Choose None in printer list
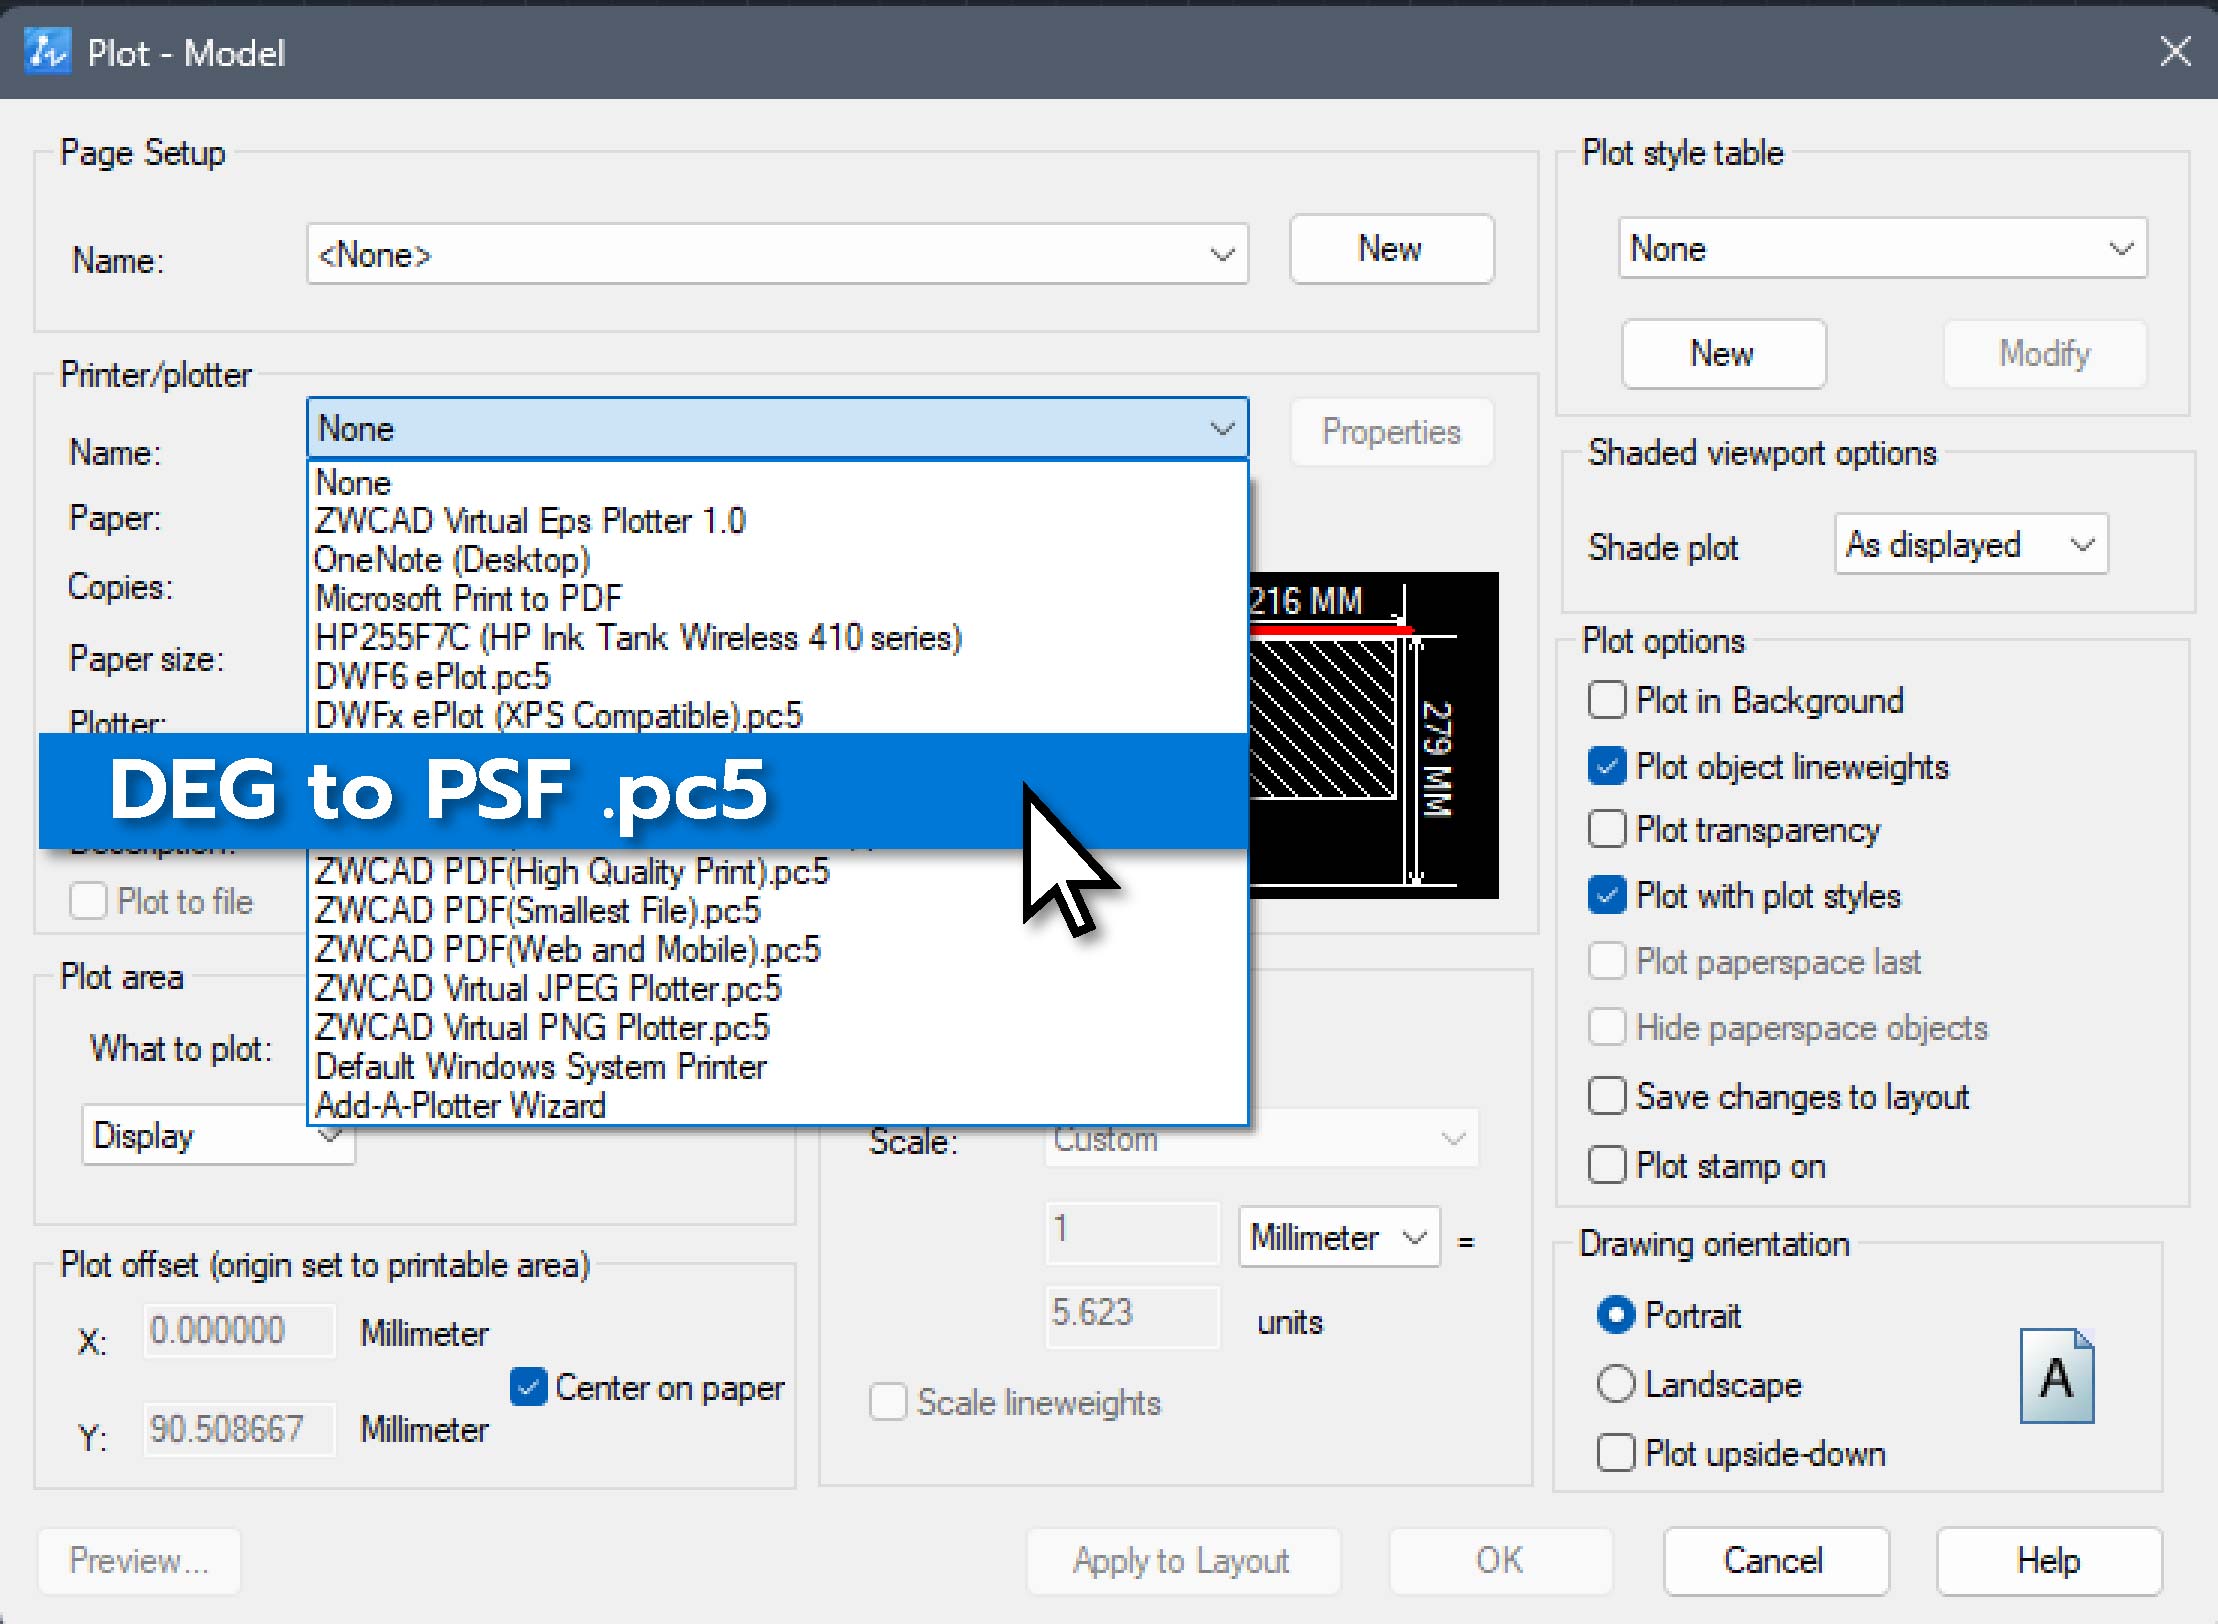Image resolution: width=2218 pixels, height=1624 pixels. click(x=777, y=482)
